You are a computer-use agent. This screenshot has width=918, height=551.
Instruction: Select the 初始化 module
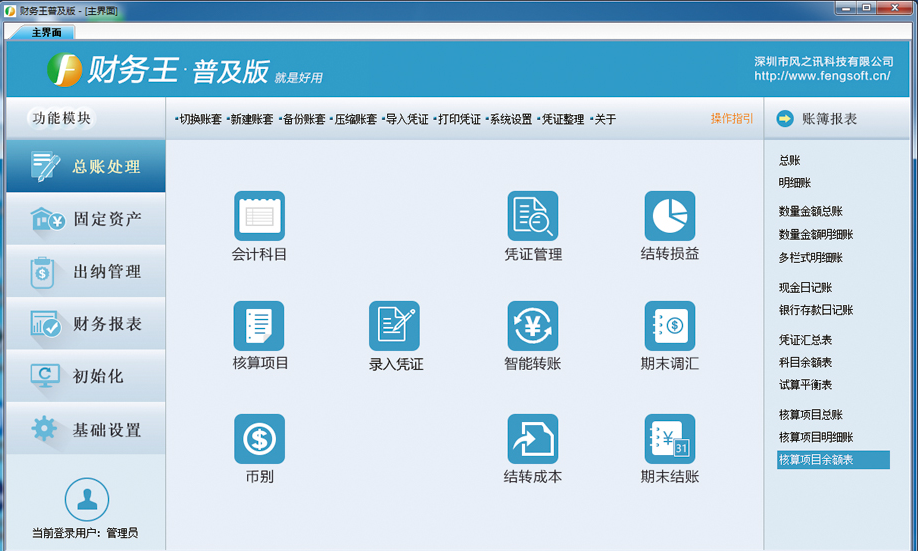(85, 376)
